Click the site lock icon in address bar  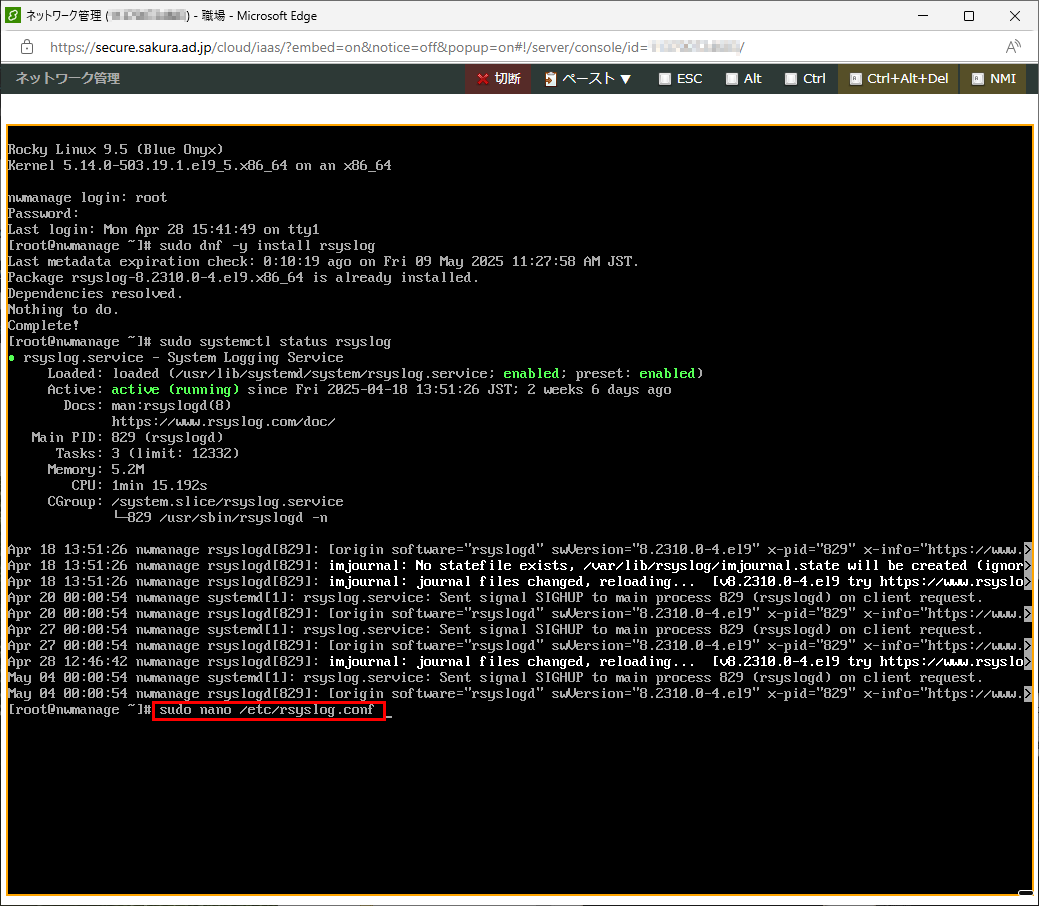[27, 47]
